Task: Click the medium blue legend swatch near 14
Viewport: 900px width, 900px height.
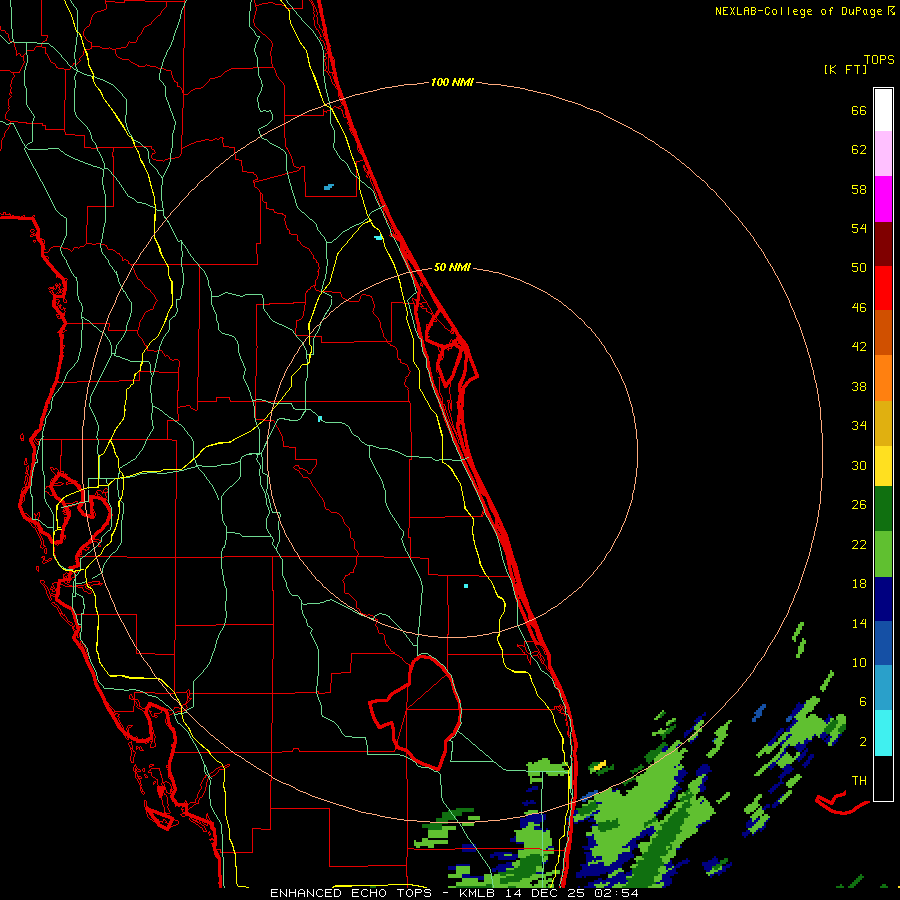Action: click(x=883, y=643)
